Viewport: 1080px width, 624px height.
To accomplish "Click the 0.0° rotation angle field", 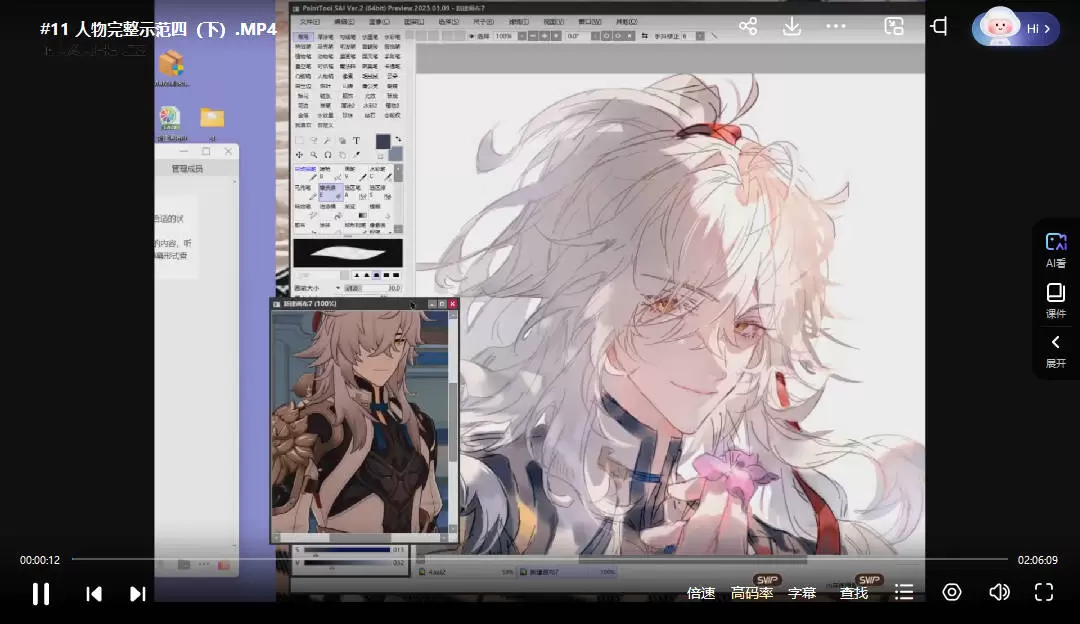I will coord(577,36).
